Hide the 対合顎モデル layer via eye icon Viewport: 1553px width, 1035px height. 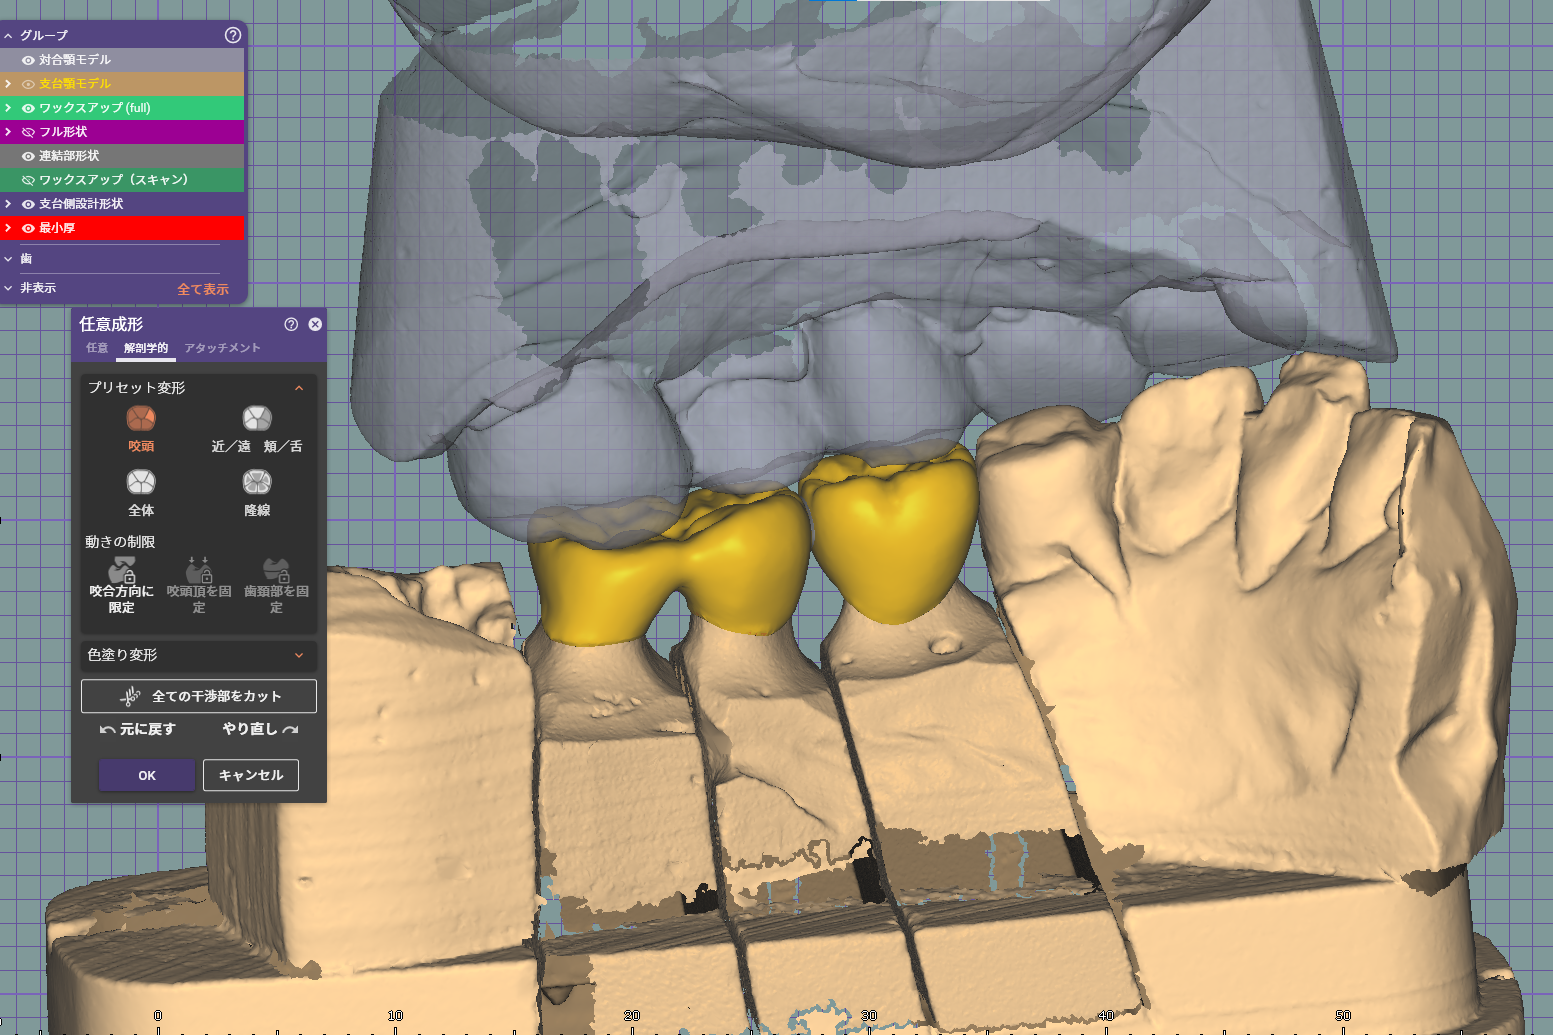coord(28,60)
